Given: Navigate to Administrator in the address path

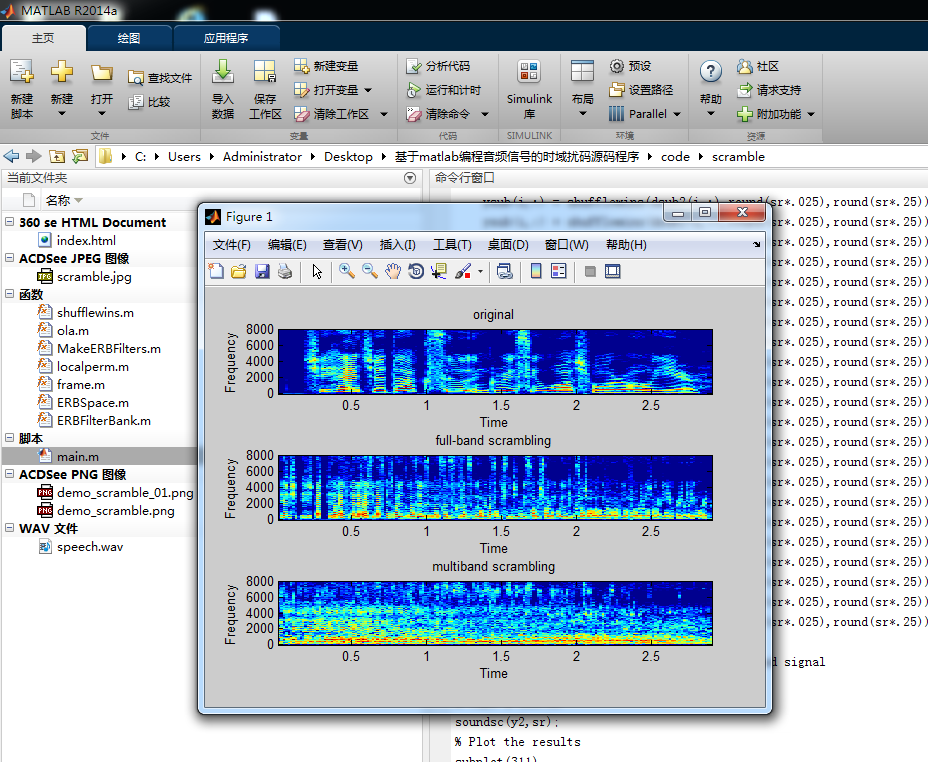Looking at the screenshot, I should click(262, 157).
